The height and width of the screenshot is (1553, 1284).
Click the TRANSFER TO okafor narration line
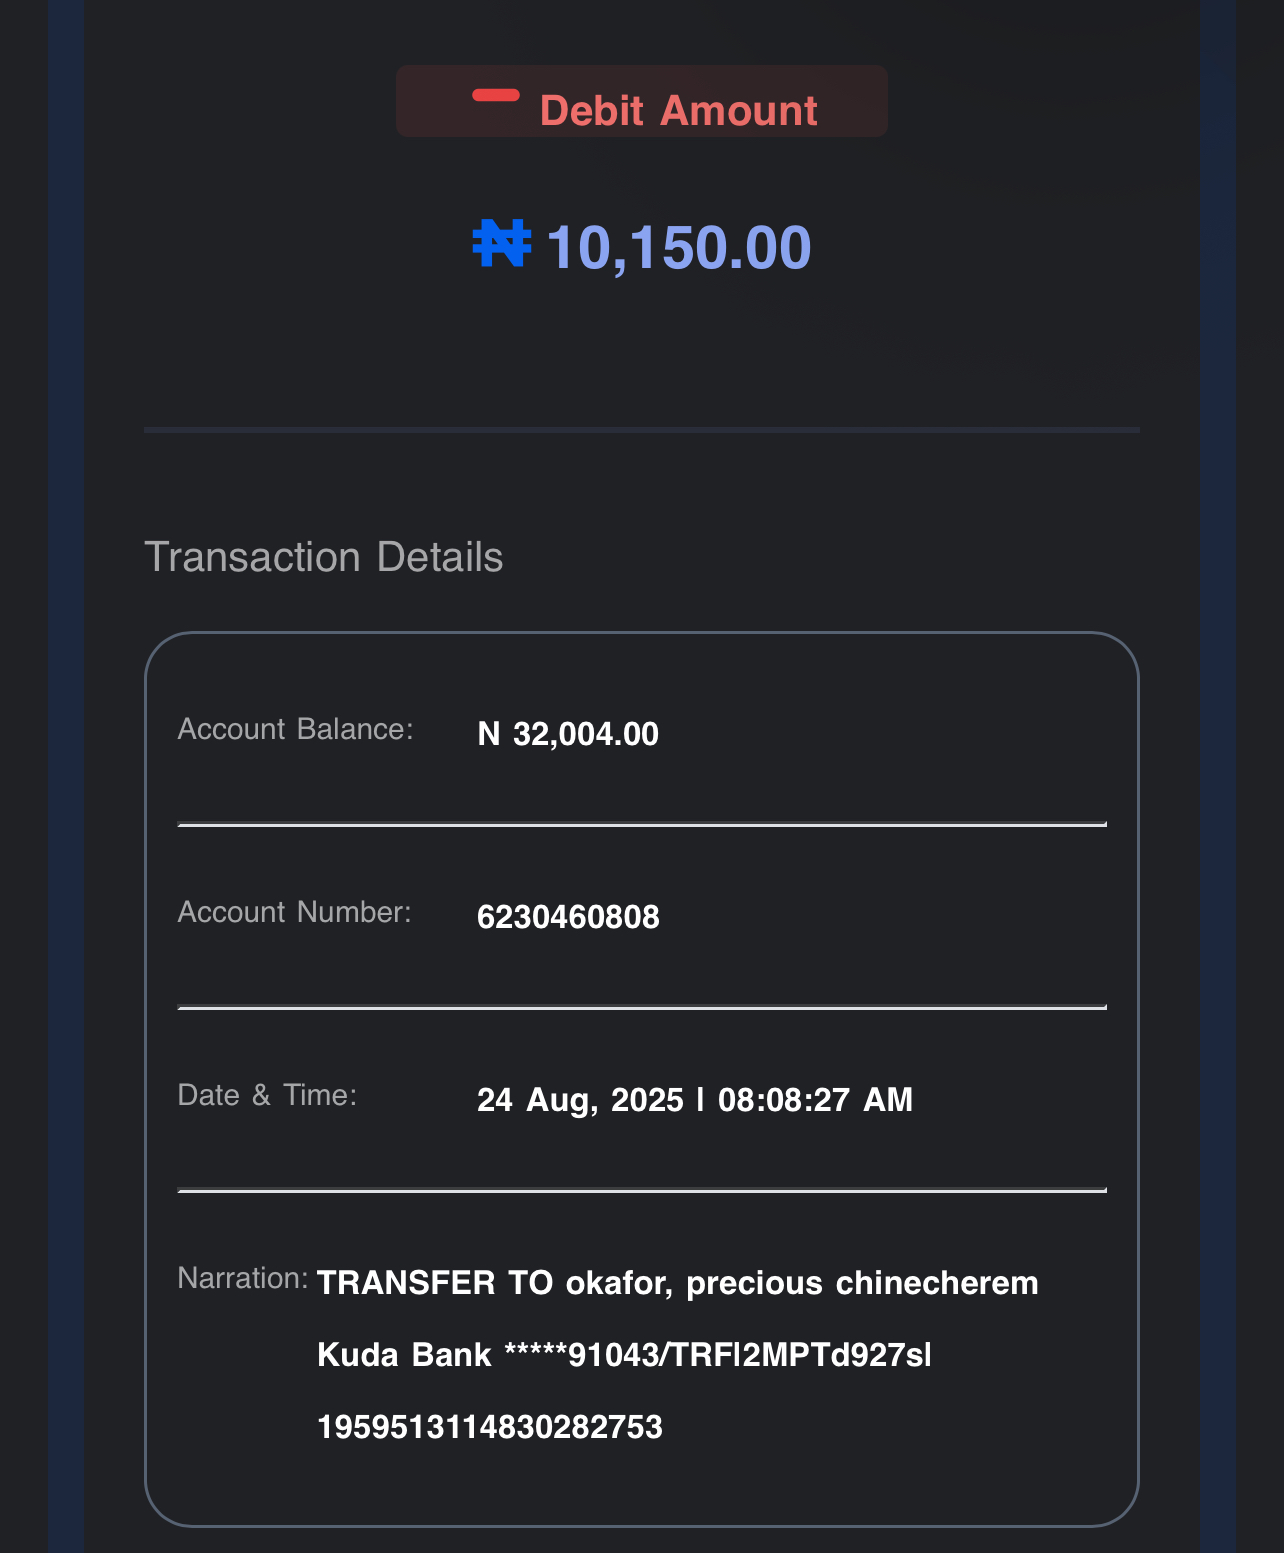pyautogui.click(x=677, y=1283)
